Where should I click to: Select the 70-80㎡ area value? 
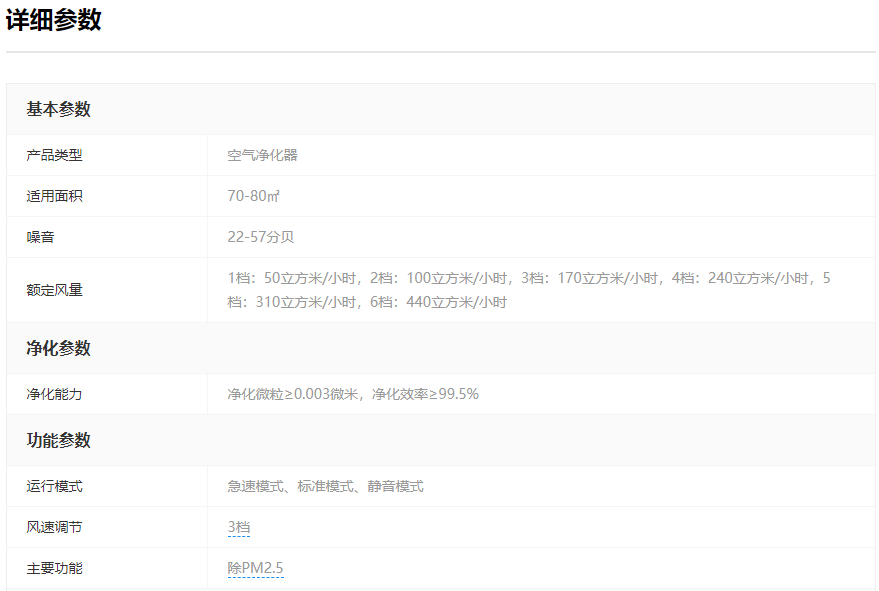coord(254,196)
